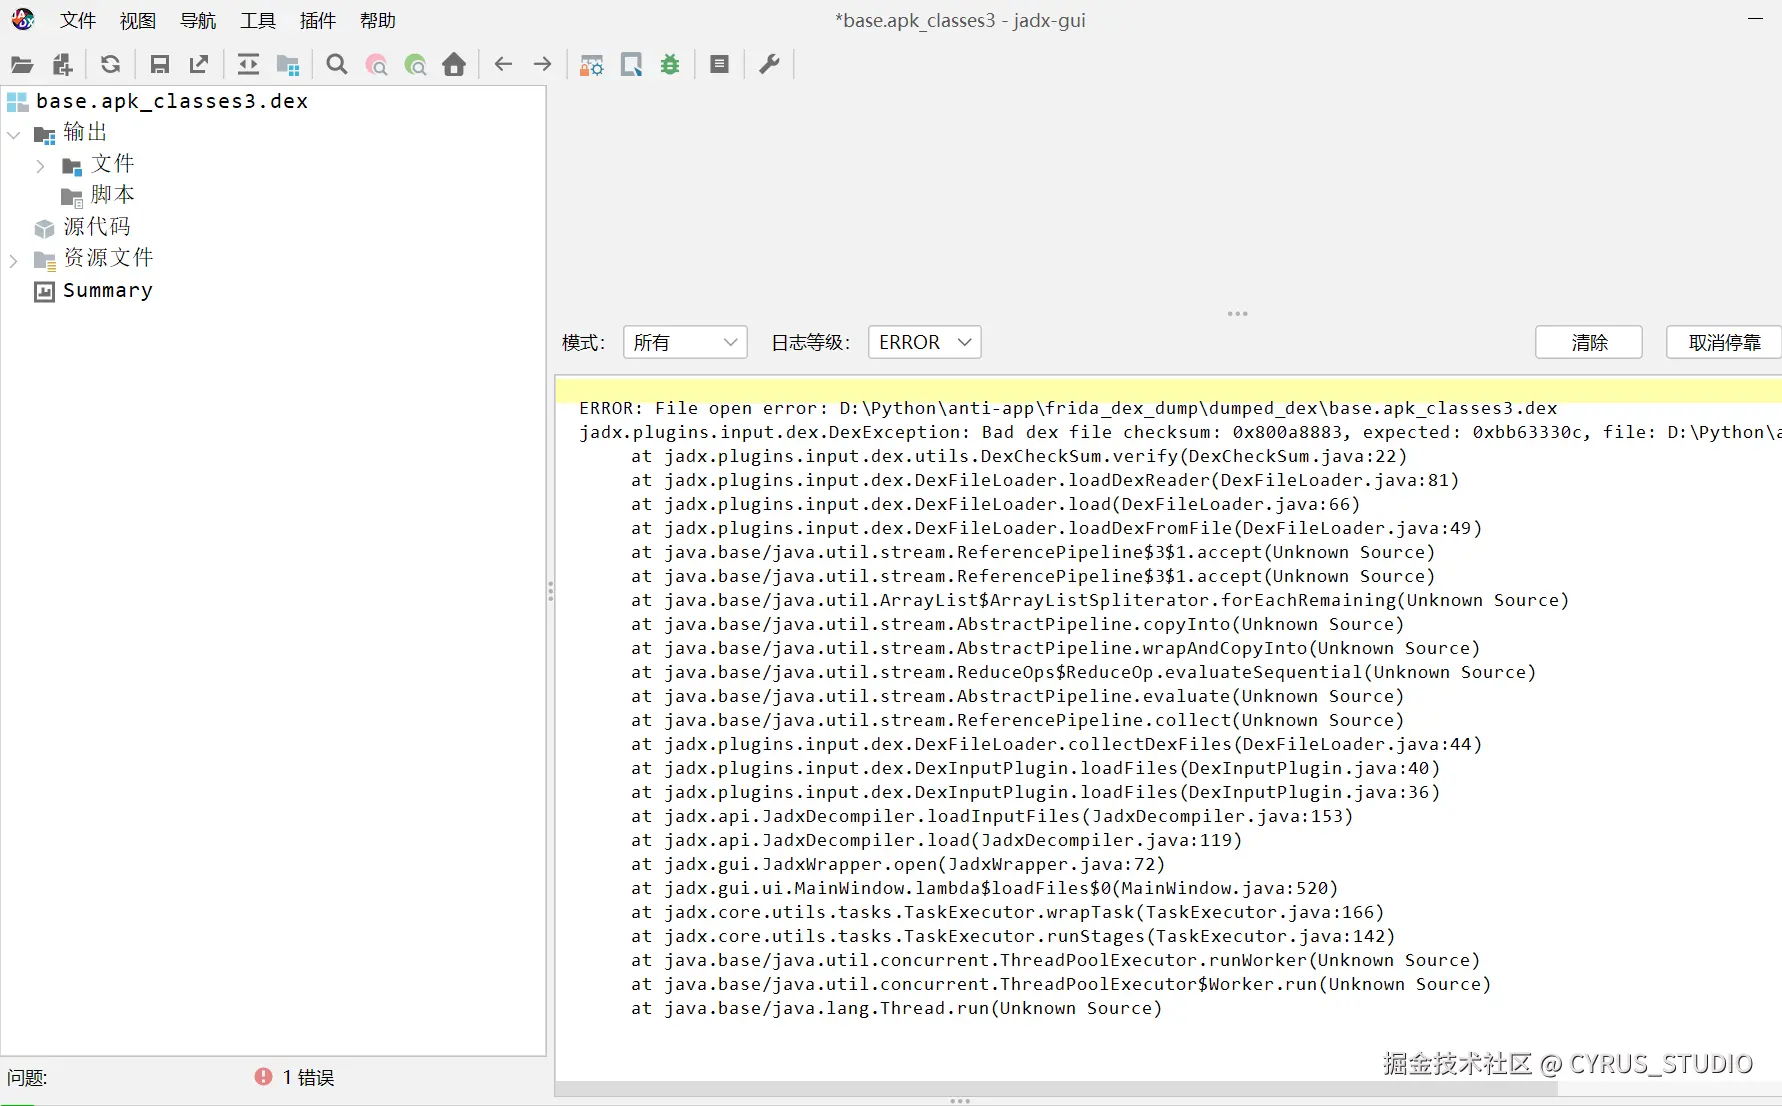Click the 'Bad dex file checksum' log line

1180,432
